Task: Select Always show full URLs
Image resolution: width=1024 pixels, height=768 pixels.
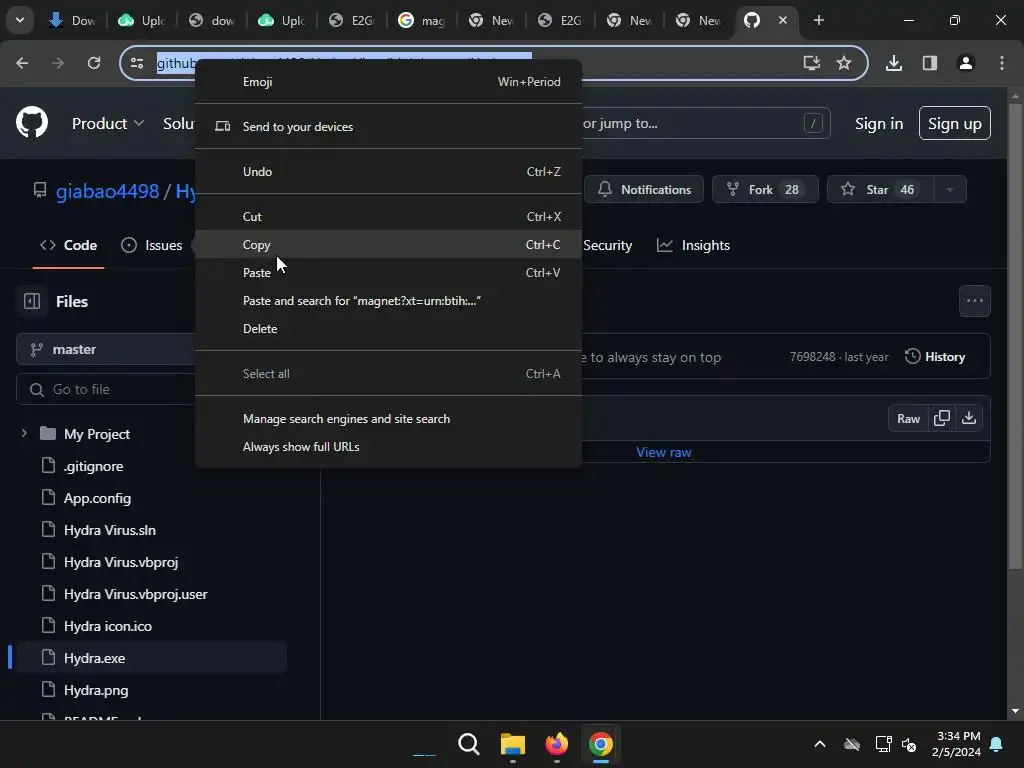Action: point(389,447)
